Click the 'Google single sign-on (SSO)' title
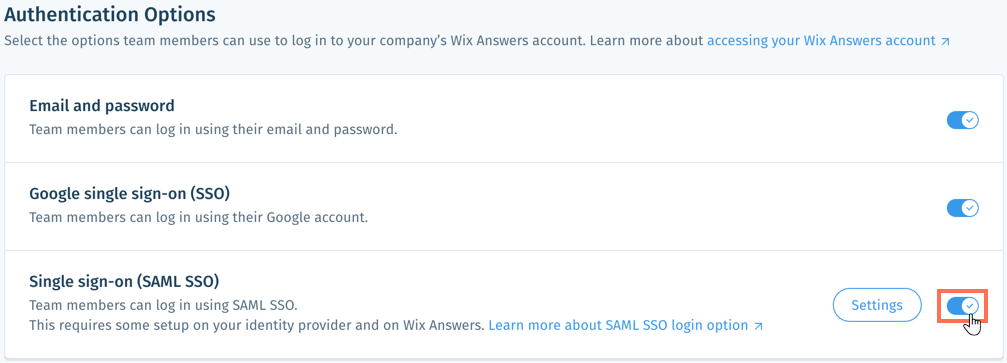The width and height of the screenshot is (1007, 363). [x=130, y=193]
